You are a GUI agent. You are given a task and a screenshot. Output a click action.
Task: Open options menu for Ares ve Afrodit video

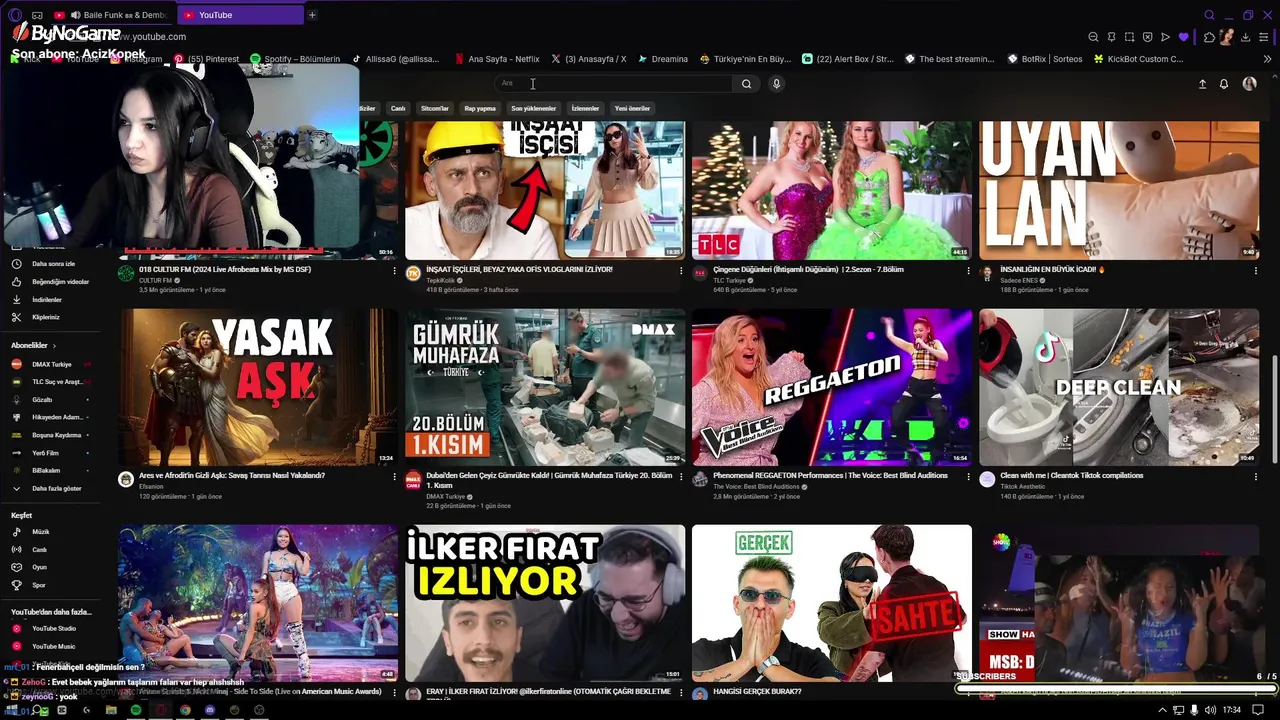pos(394,476)
